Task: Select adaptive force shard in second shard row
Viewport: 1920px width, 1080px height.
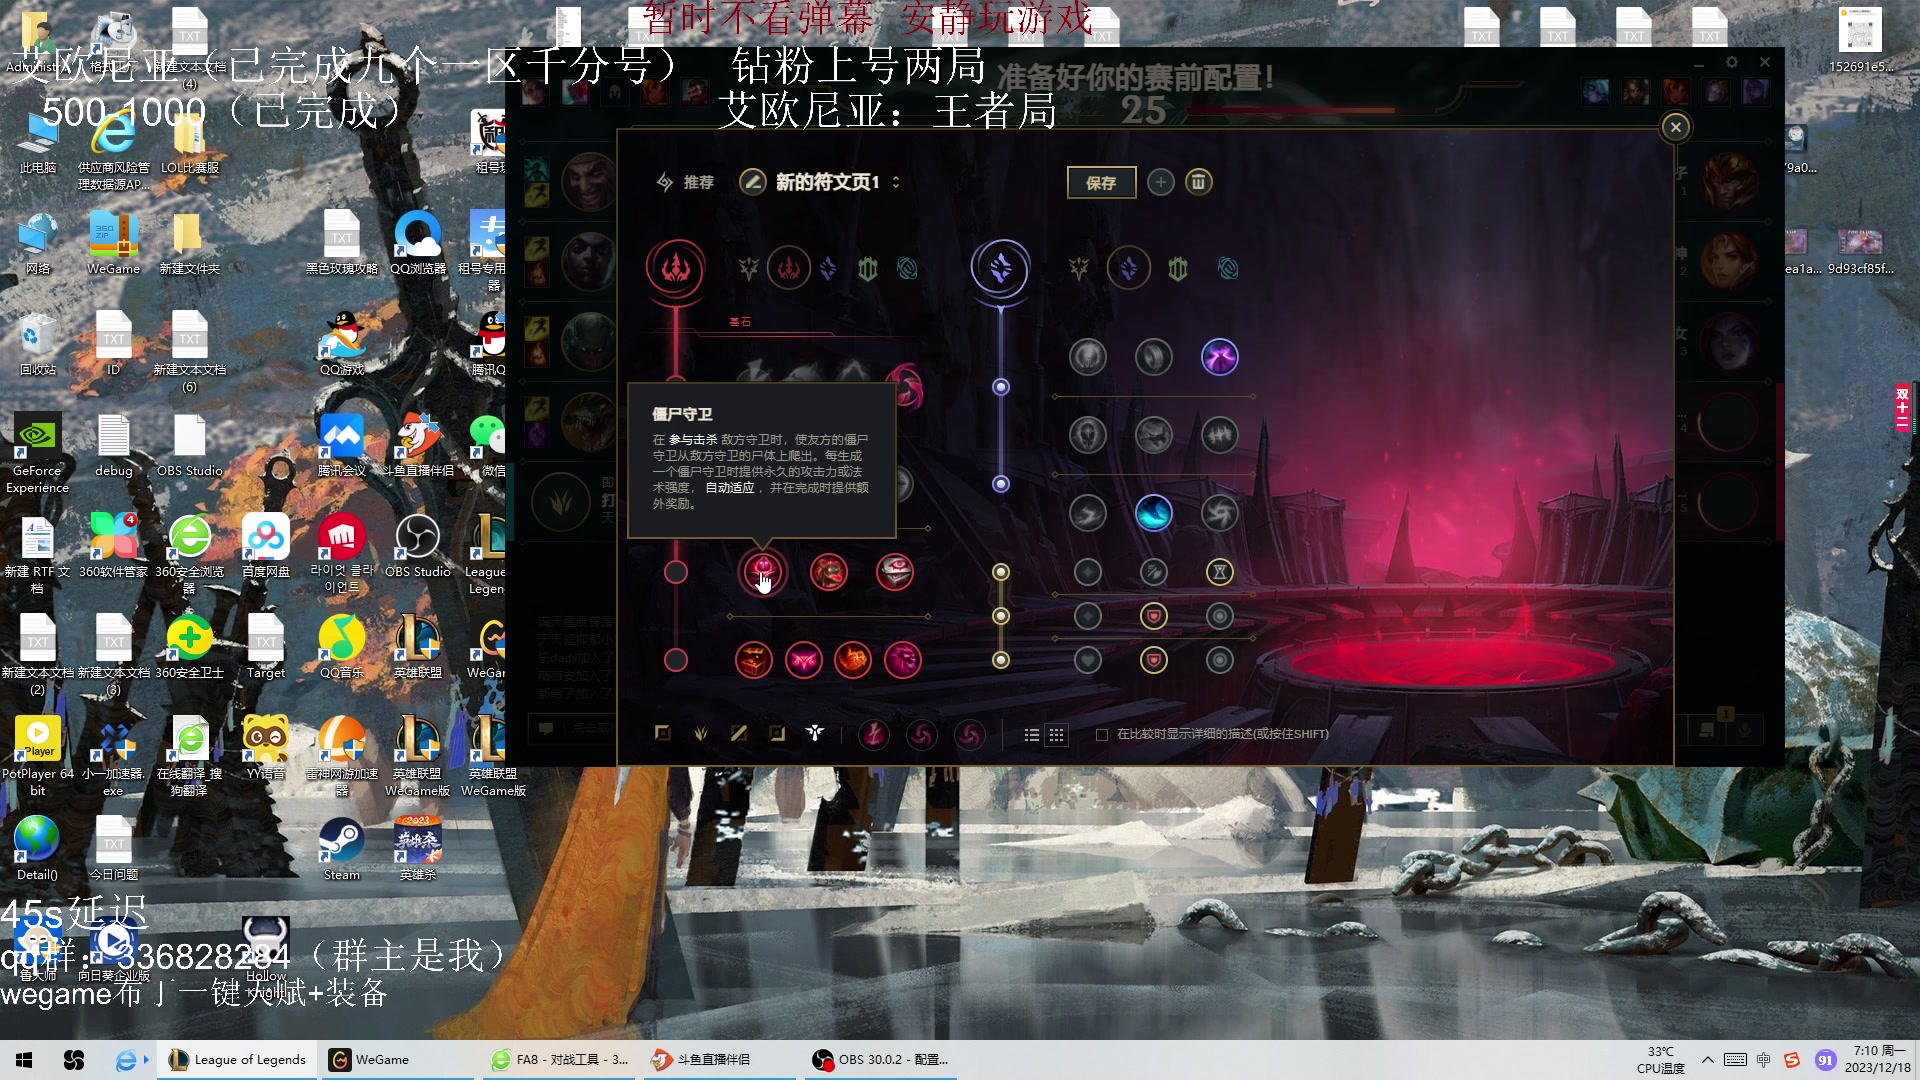Action: pyautogui.click(x=1088, y=616)
